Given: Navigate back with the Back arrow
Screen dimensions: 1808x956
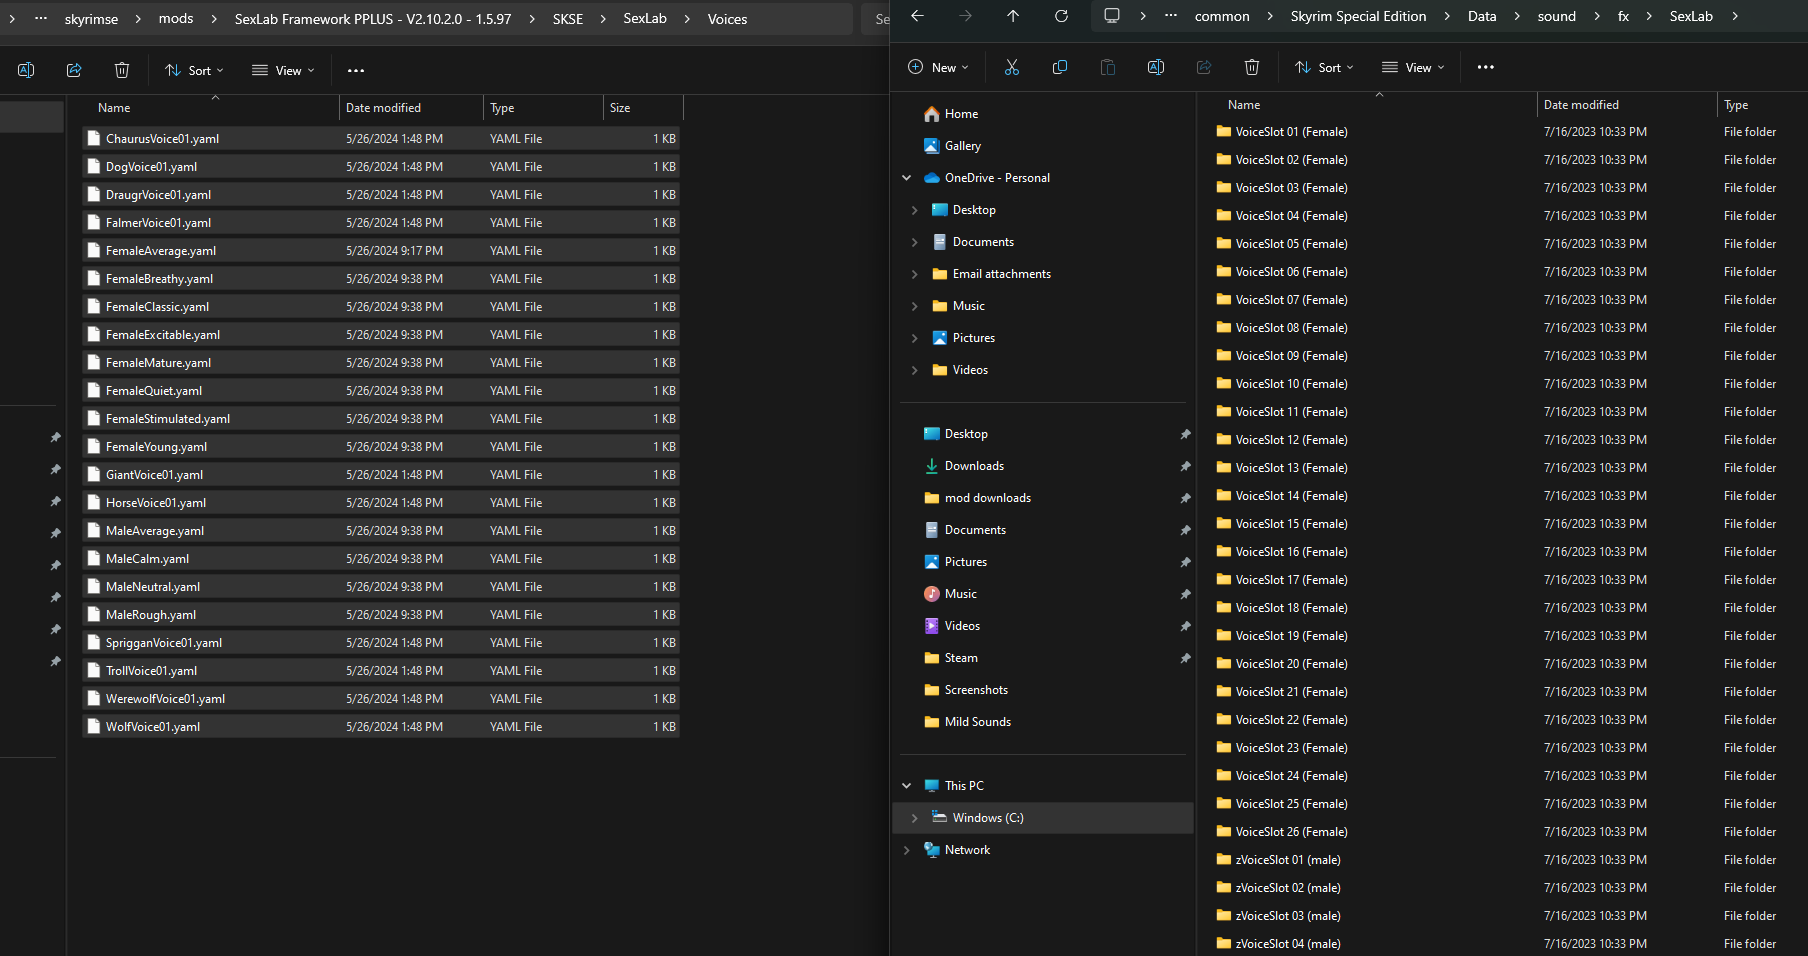Looking at the screenshot, I should [x=917, y=16].
